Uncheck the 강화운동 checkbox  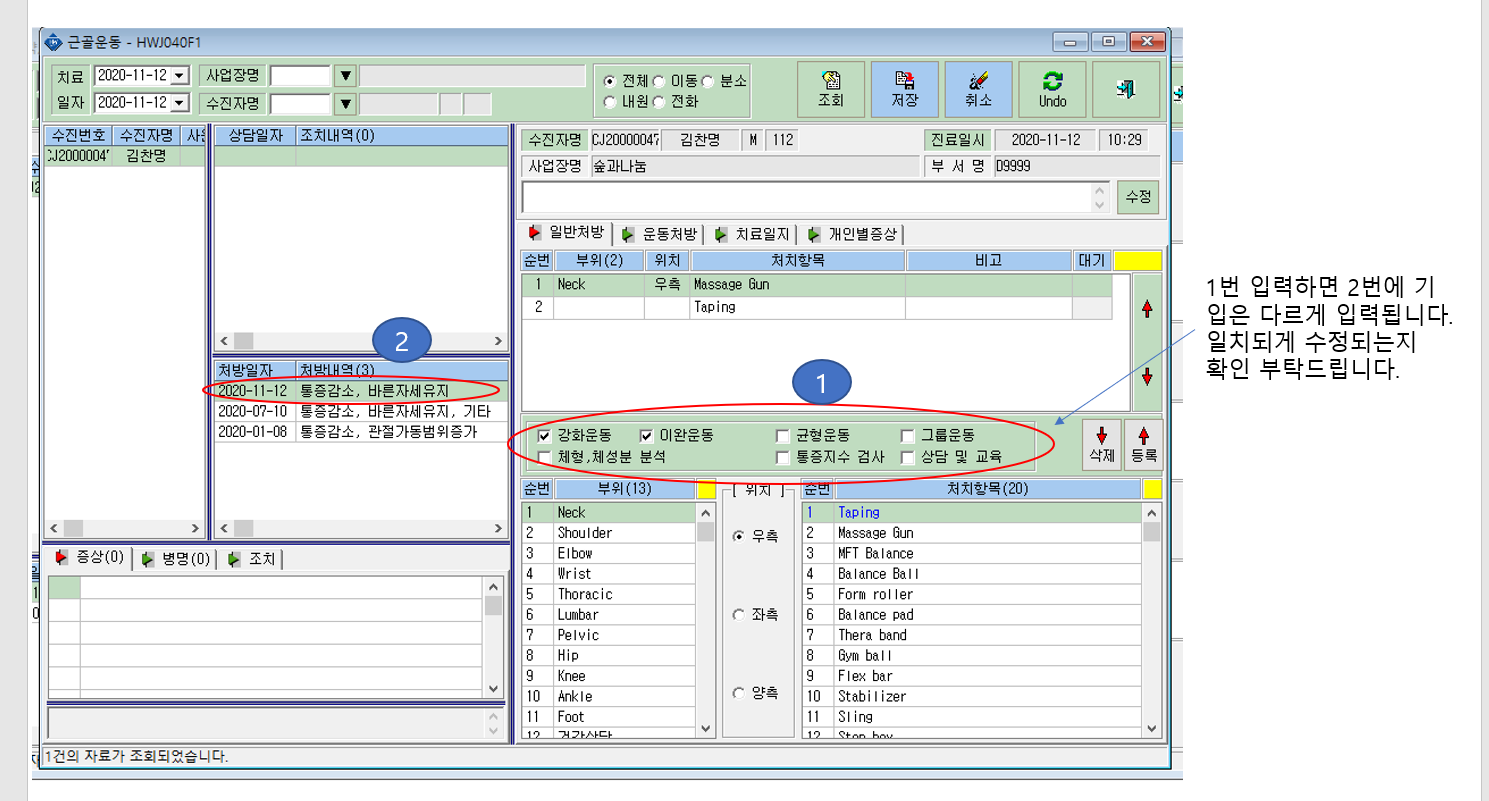click(x=545, y=436)
